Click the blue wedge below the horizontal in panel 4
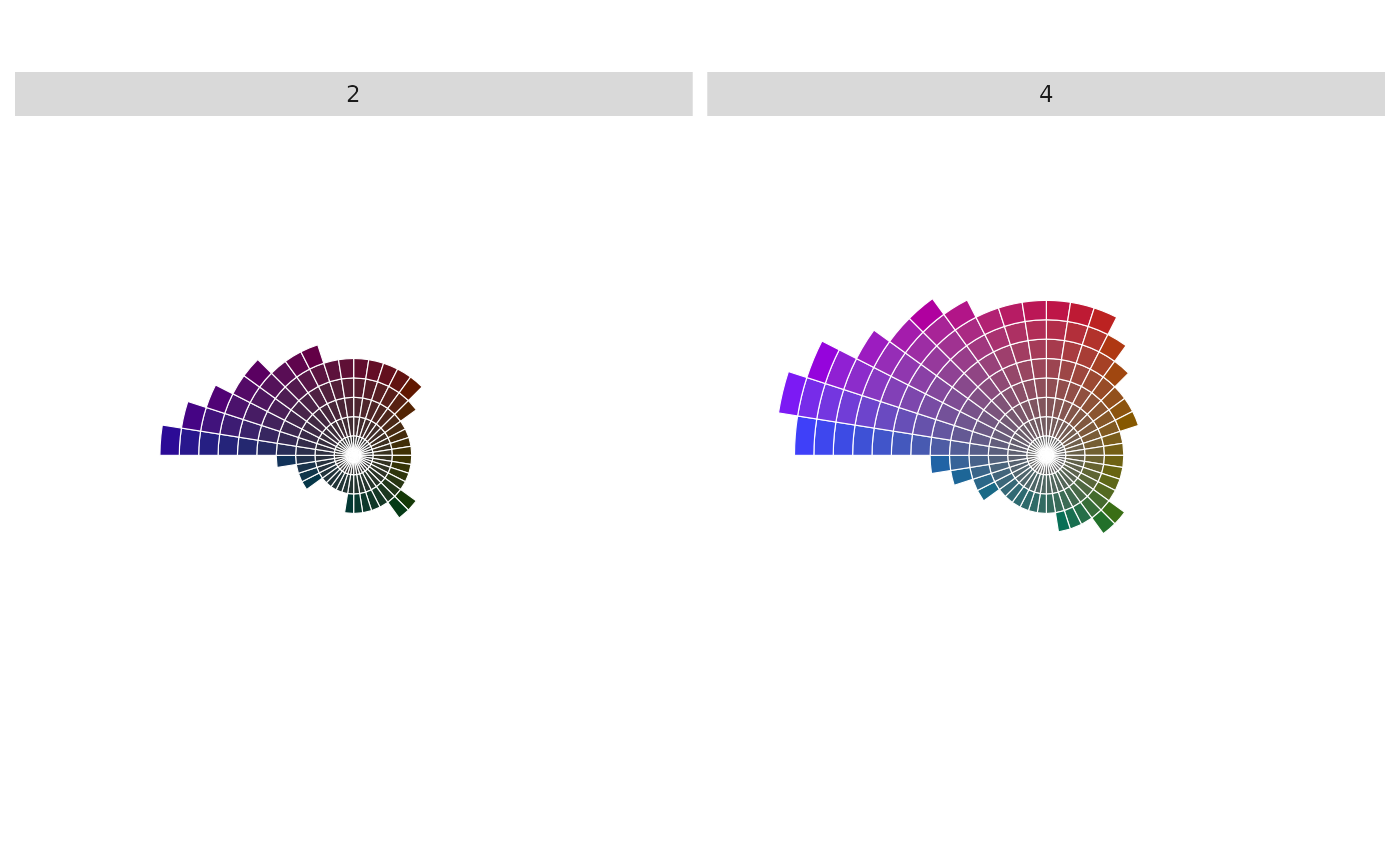Screen dimensions: 1400x866 [x=940, y=464]
